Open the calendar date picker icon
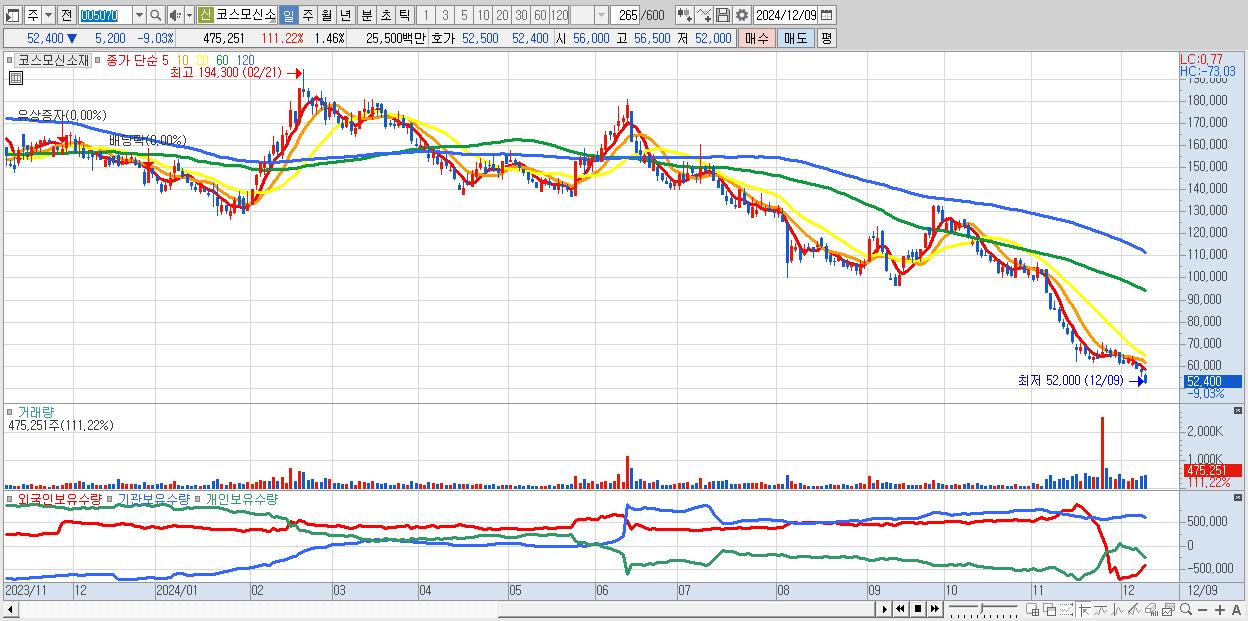Image resolution: width=1248 pixels, height=621 pixels. 826,15
